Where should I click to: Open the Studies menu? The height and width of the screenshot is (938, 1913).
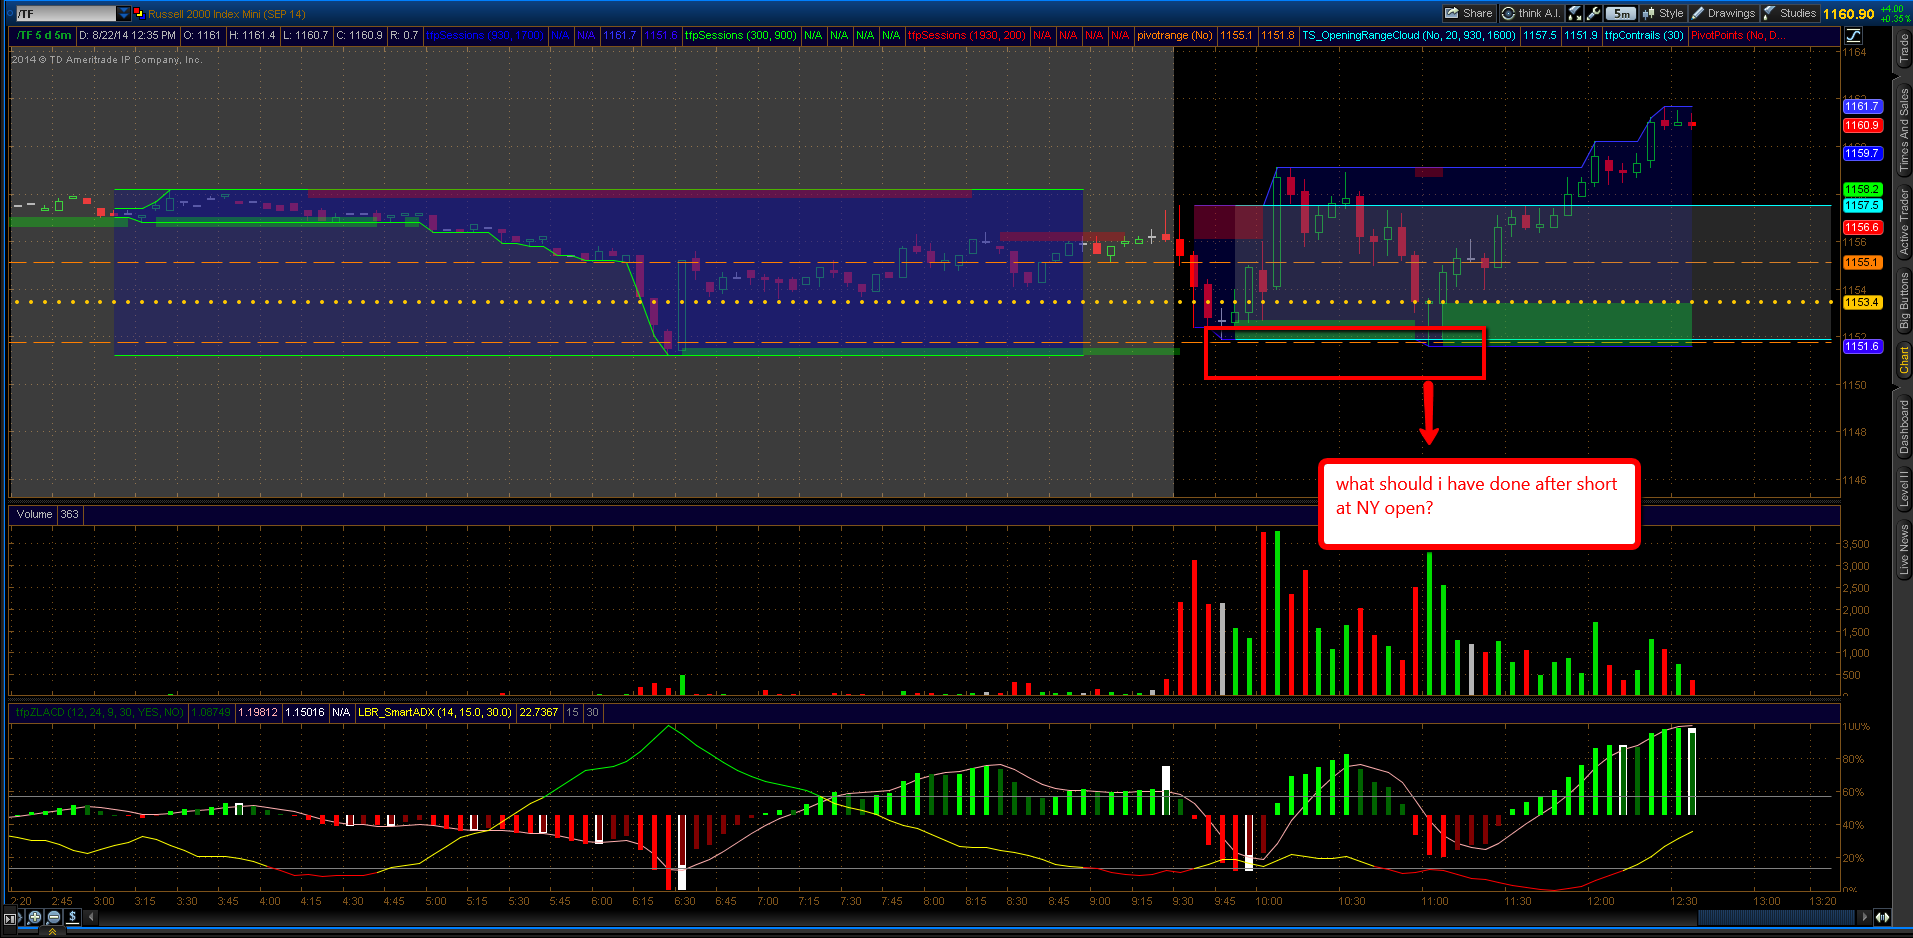coord(1790,13)
